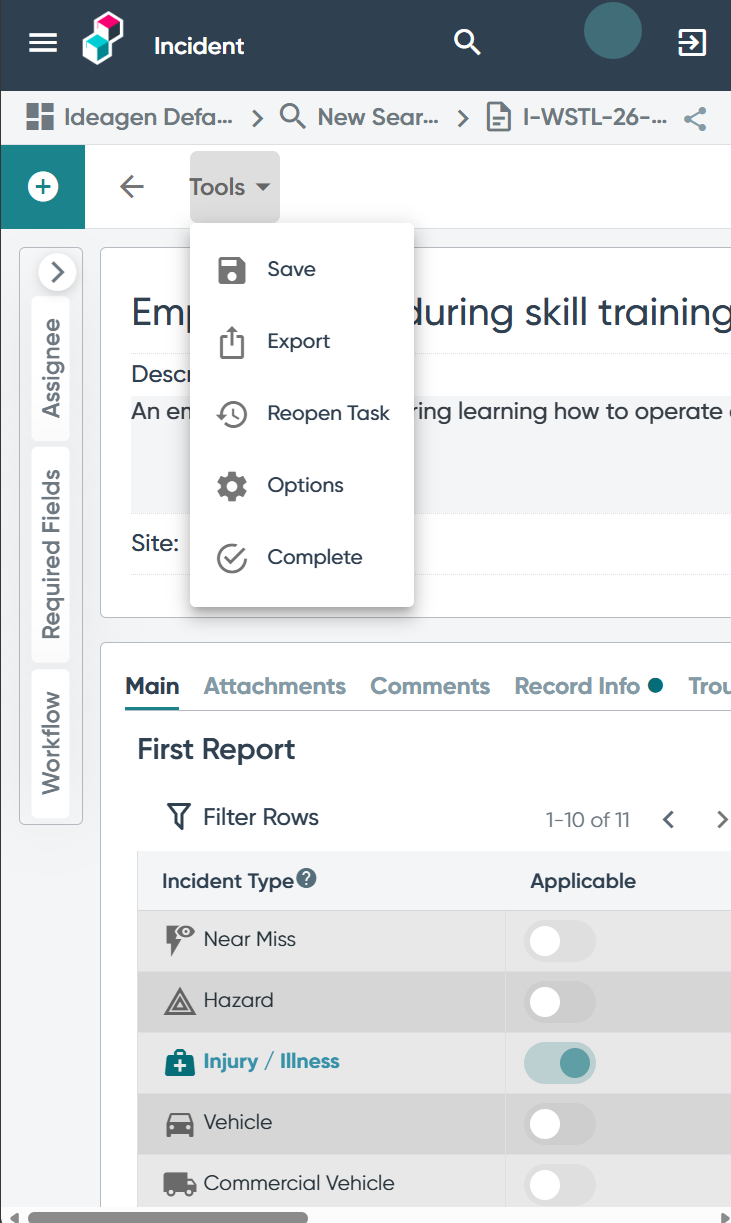Click the Ideagen cube logo
Viewport: 731px width, 1223px height.
point(103,39)
